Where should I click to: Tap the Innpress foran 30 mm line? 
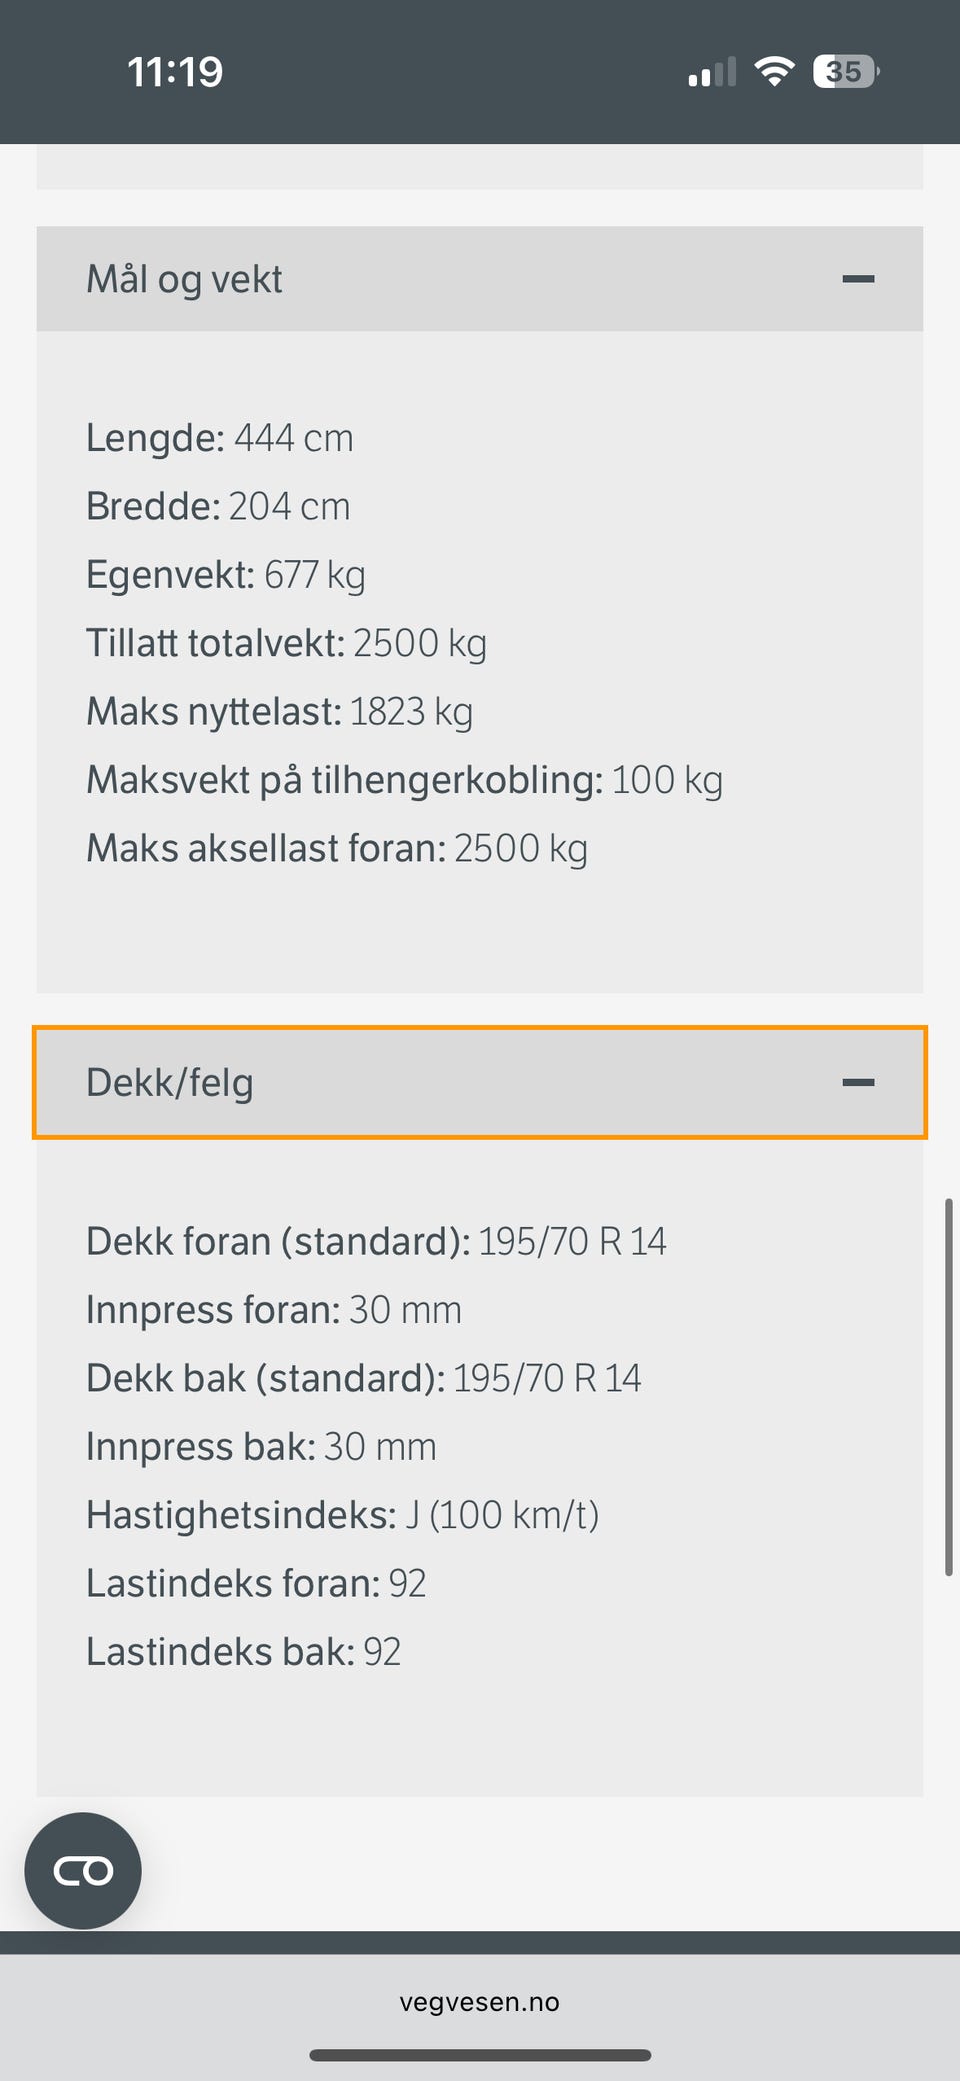(273, 1310)
